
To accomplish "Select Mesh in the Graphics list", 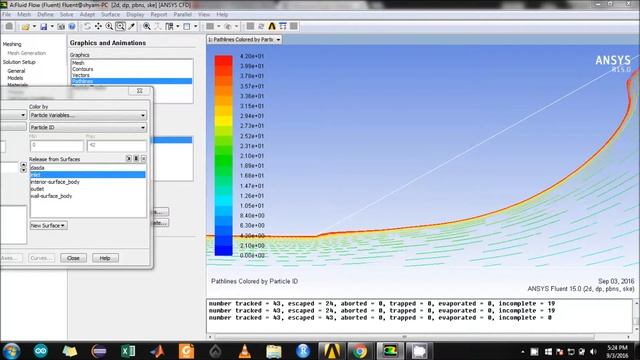I will [x=131, y=63].
